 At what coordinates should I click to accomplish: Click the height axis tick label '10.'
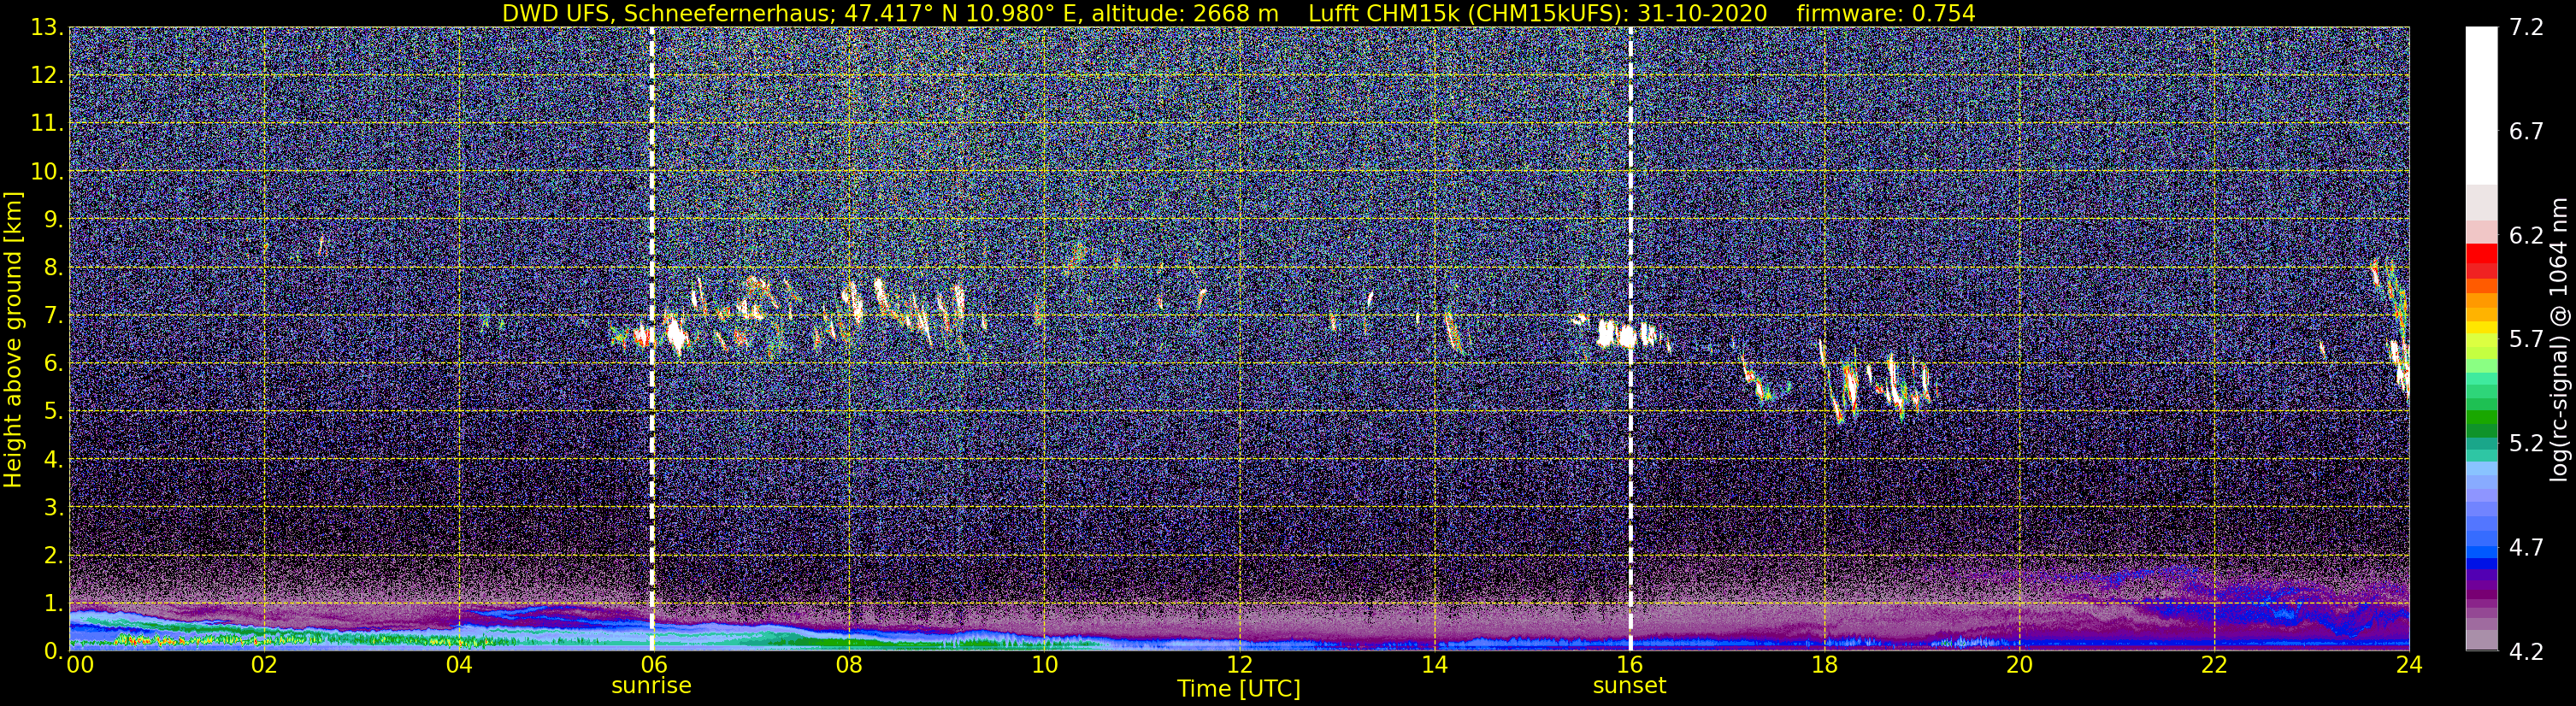(x=47, y=172)
